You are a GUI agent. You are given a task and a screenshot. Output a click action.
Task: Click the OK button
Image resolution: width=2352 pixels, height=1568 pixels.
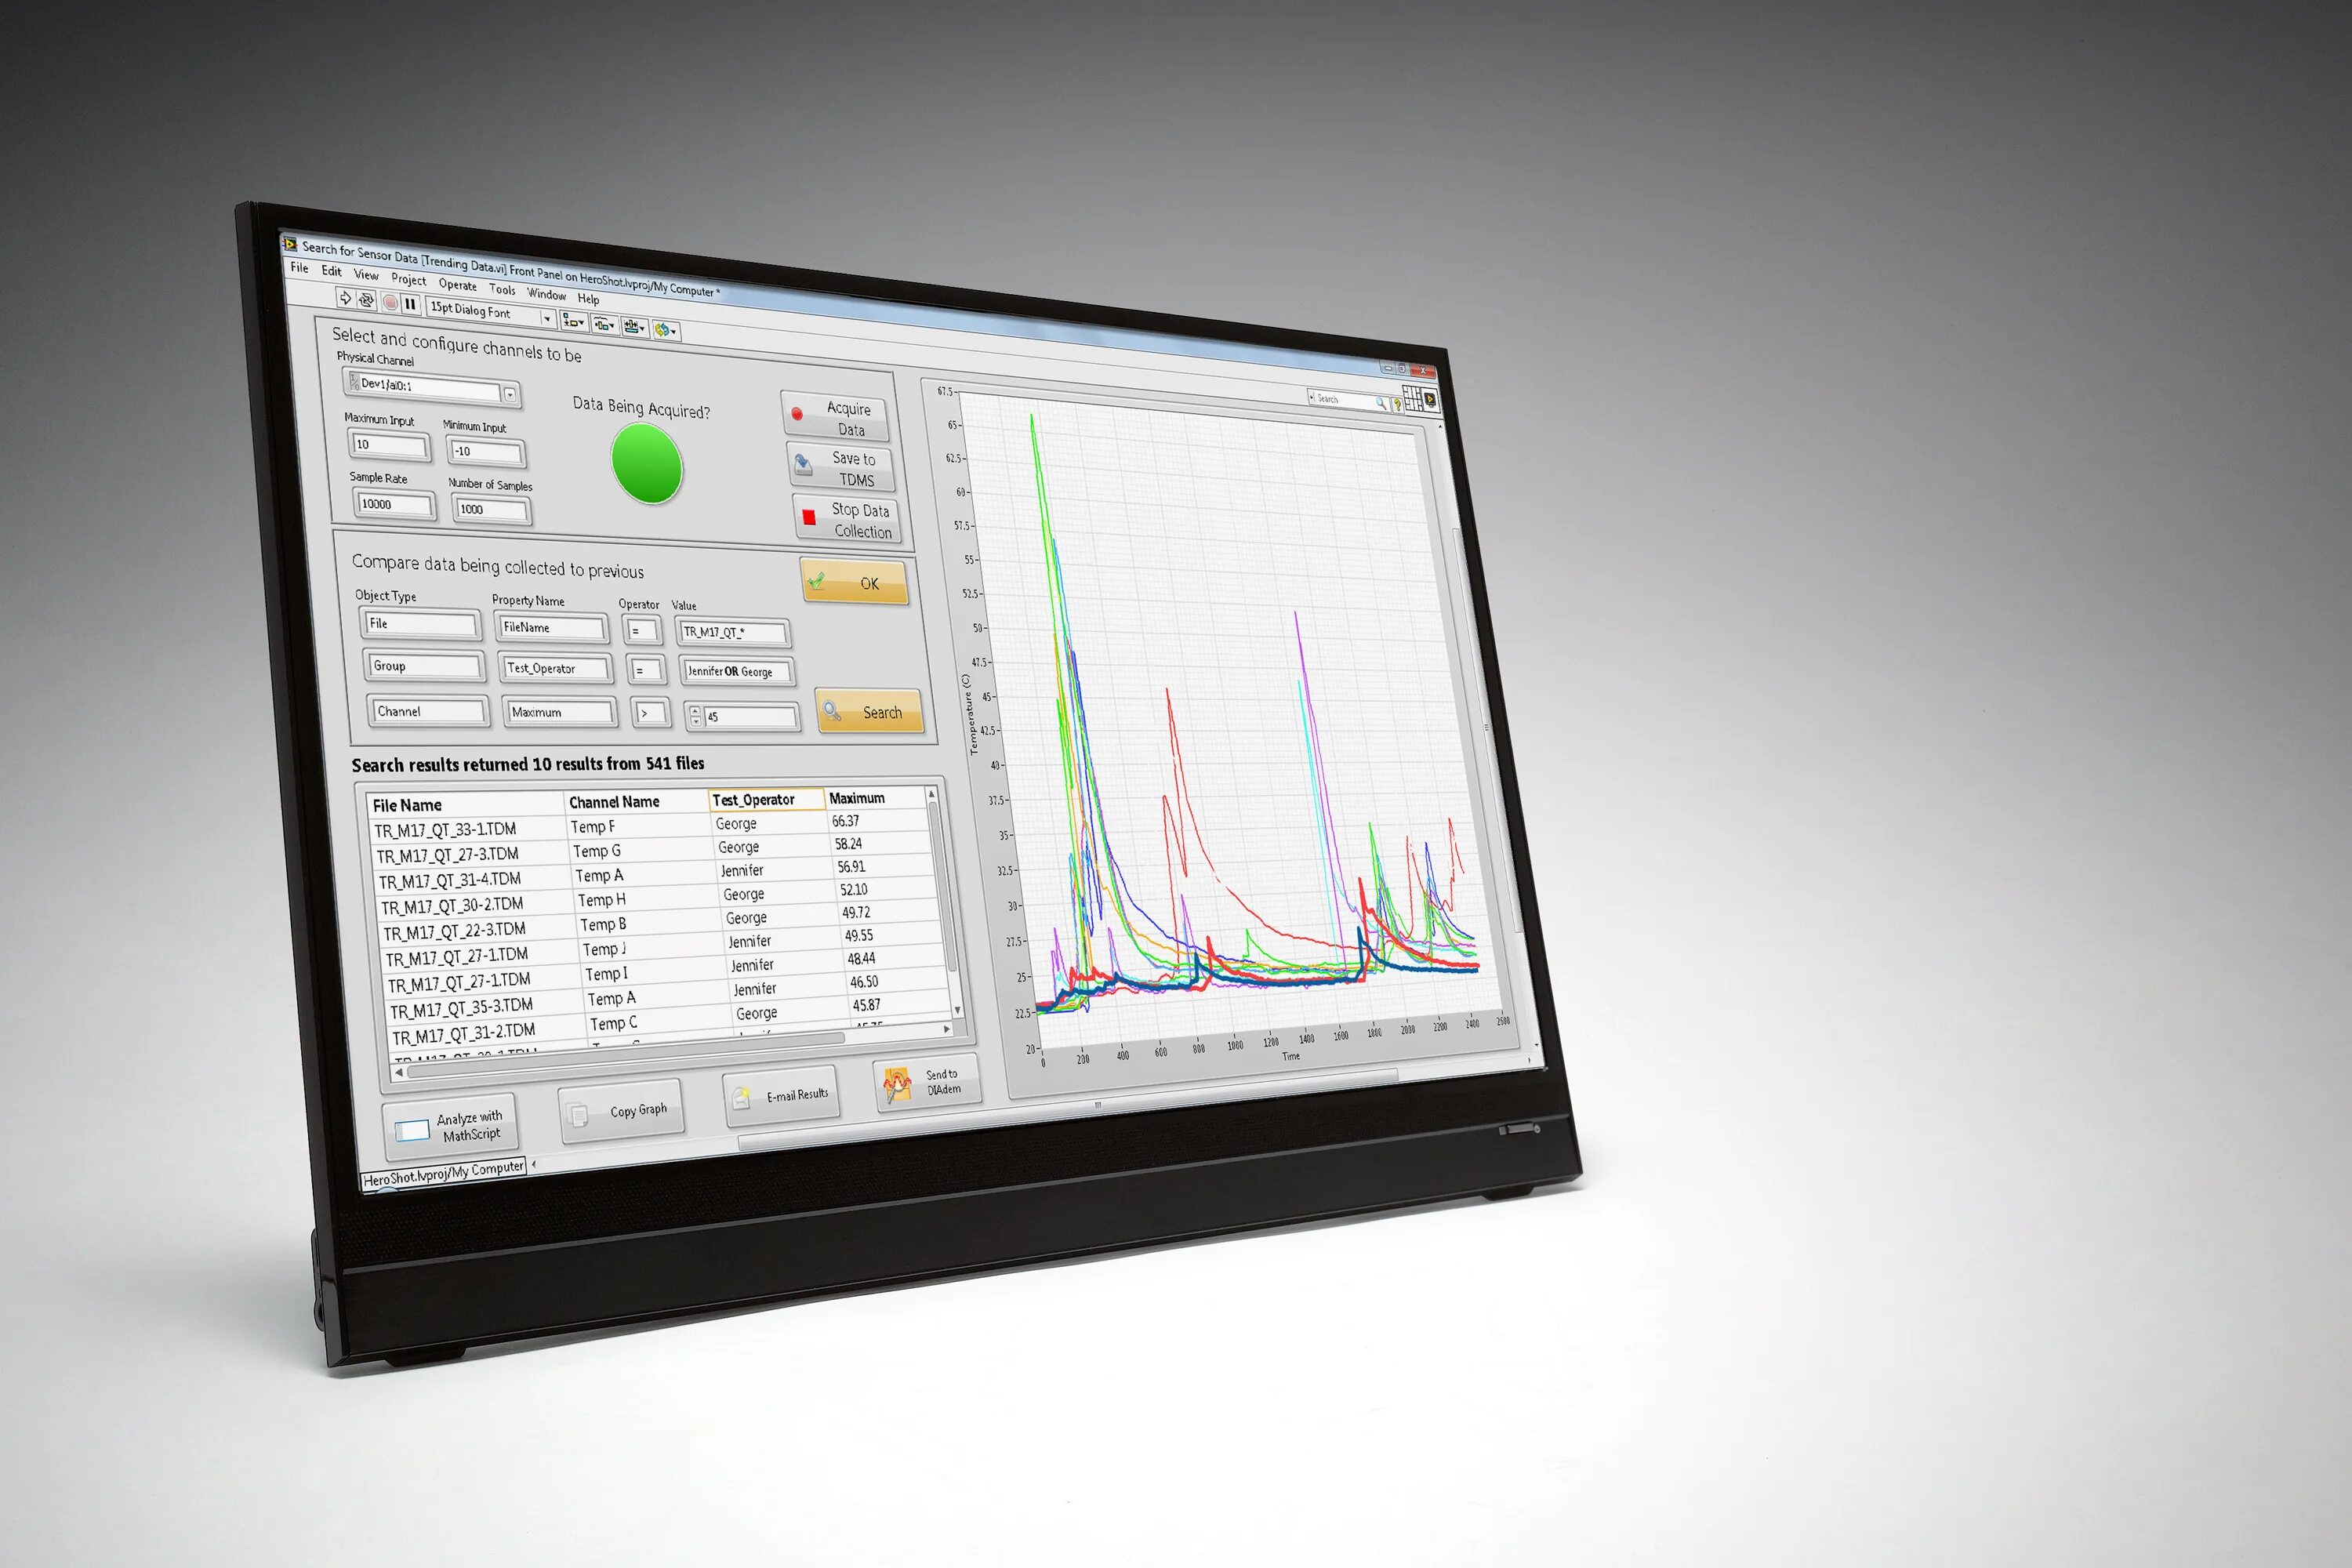point(854,582)
